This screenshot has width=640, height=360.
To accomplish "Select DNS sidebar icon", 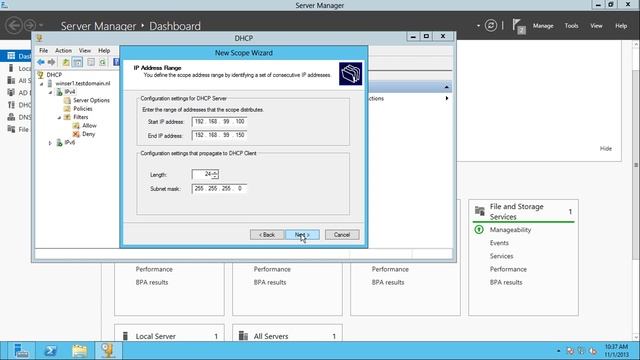I will pyautogui.click(x=11, y=117).
